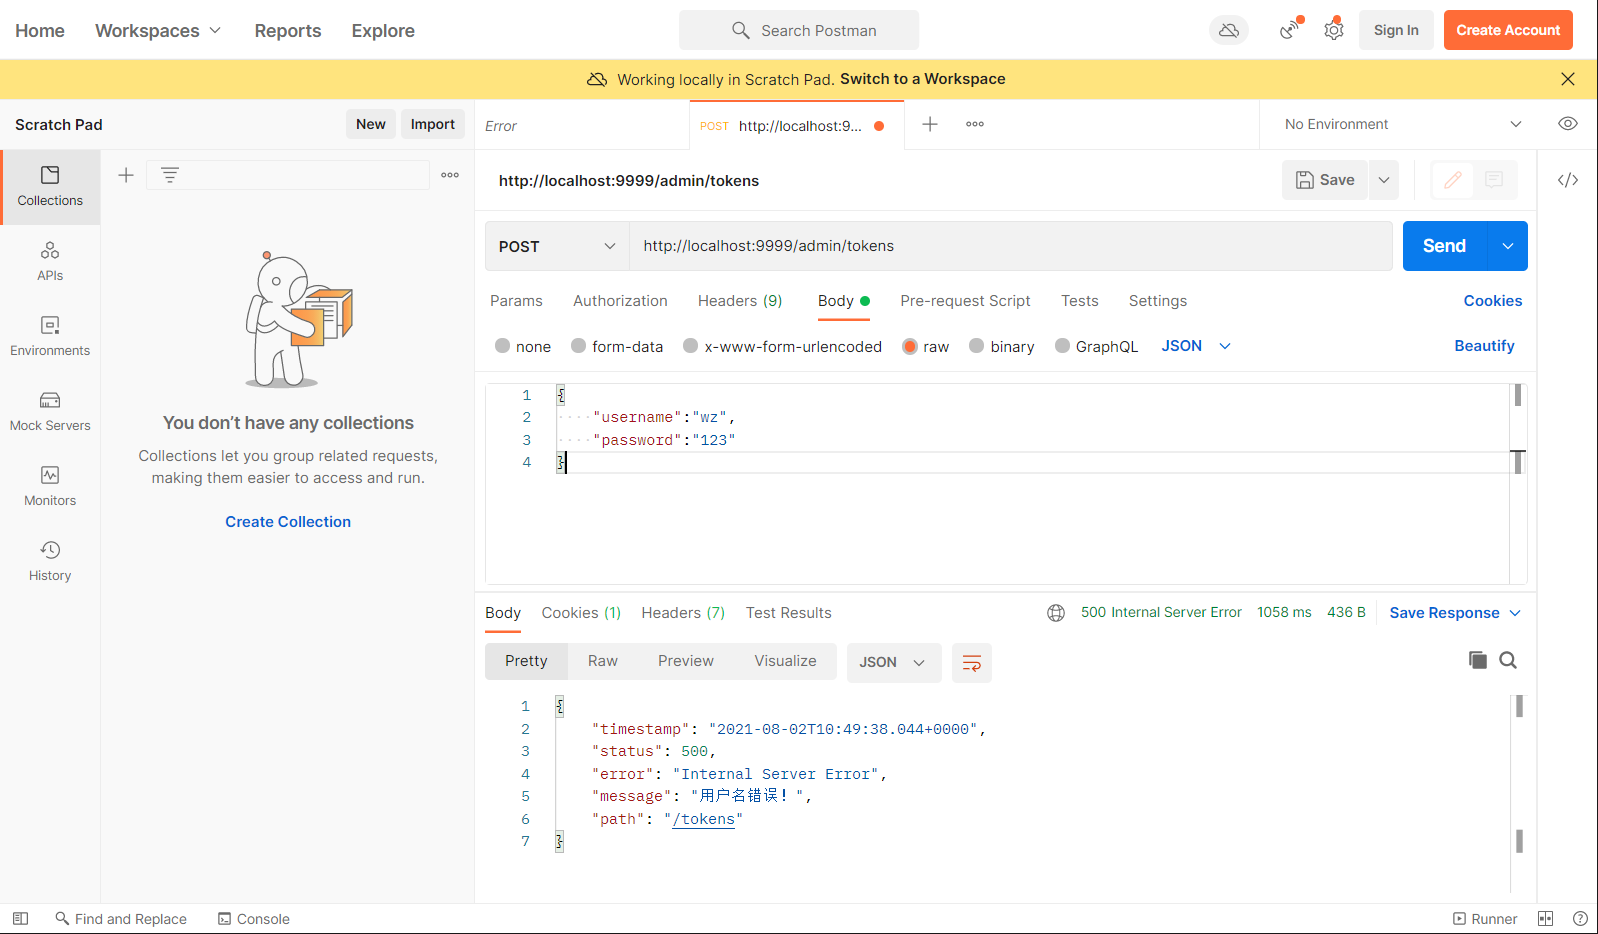Screen dimensions: 1598x934
Task: Switch to the Authorization tab
Action: tap(620, 301)
